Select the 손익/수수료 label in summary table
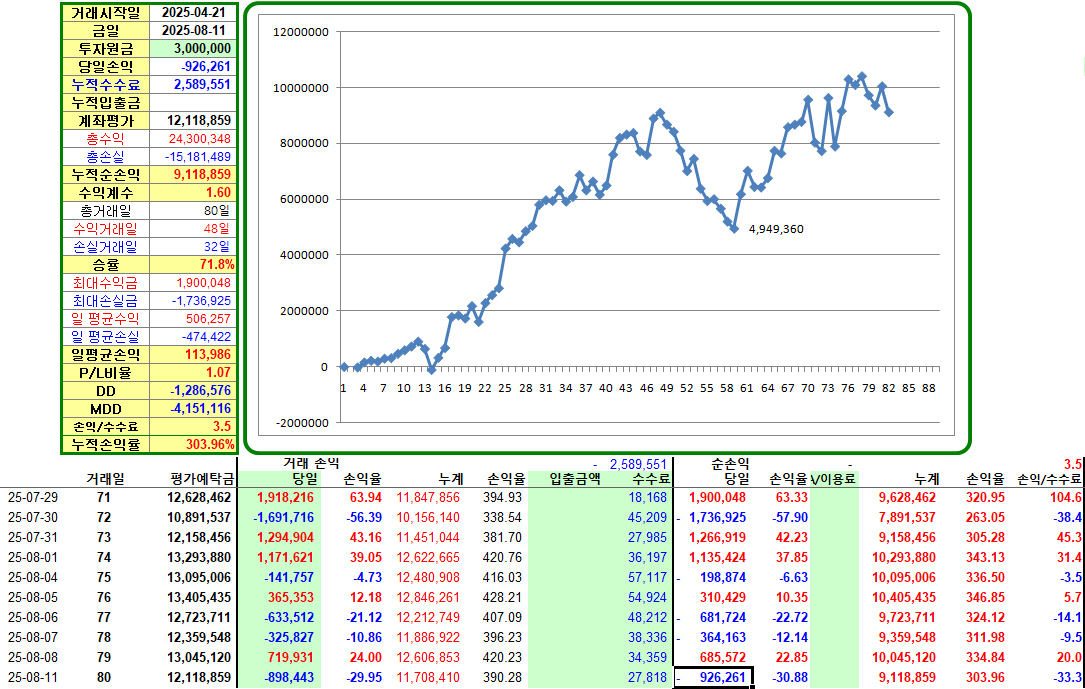Screen dimensions: 1085x689 click(106, 426)
